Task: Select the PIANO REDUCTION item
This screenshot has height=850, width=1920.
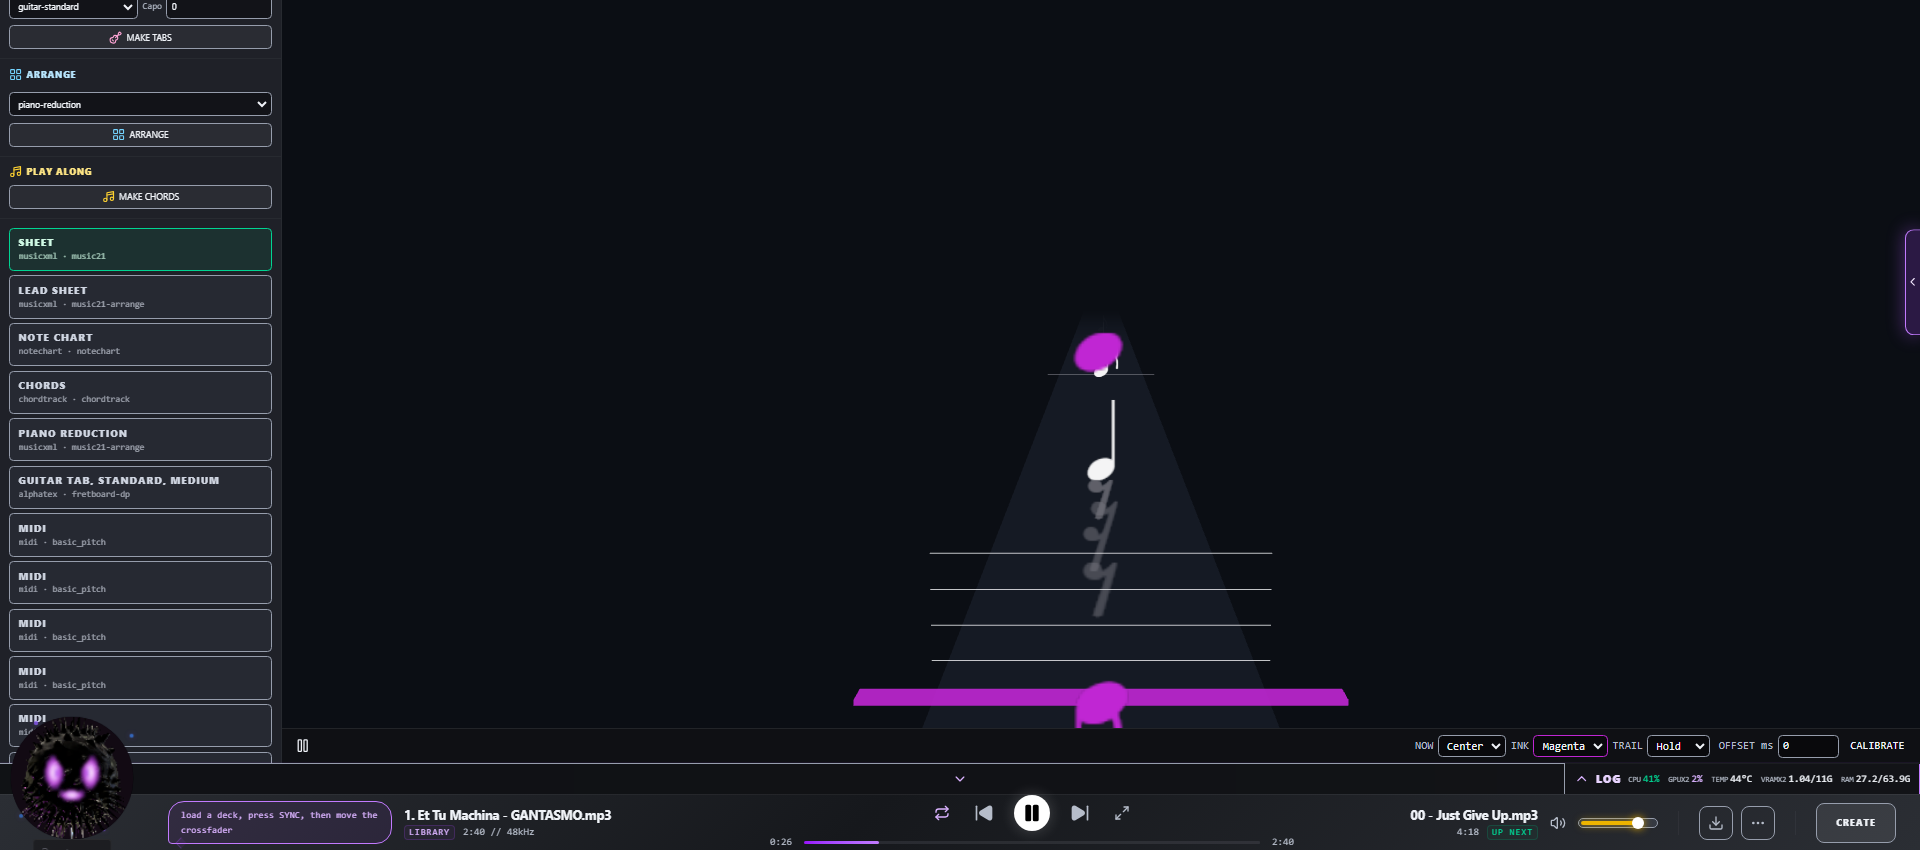Action: click(x=140, y=440)
